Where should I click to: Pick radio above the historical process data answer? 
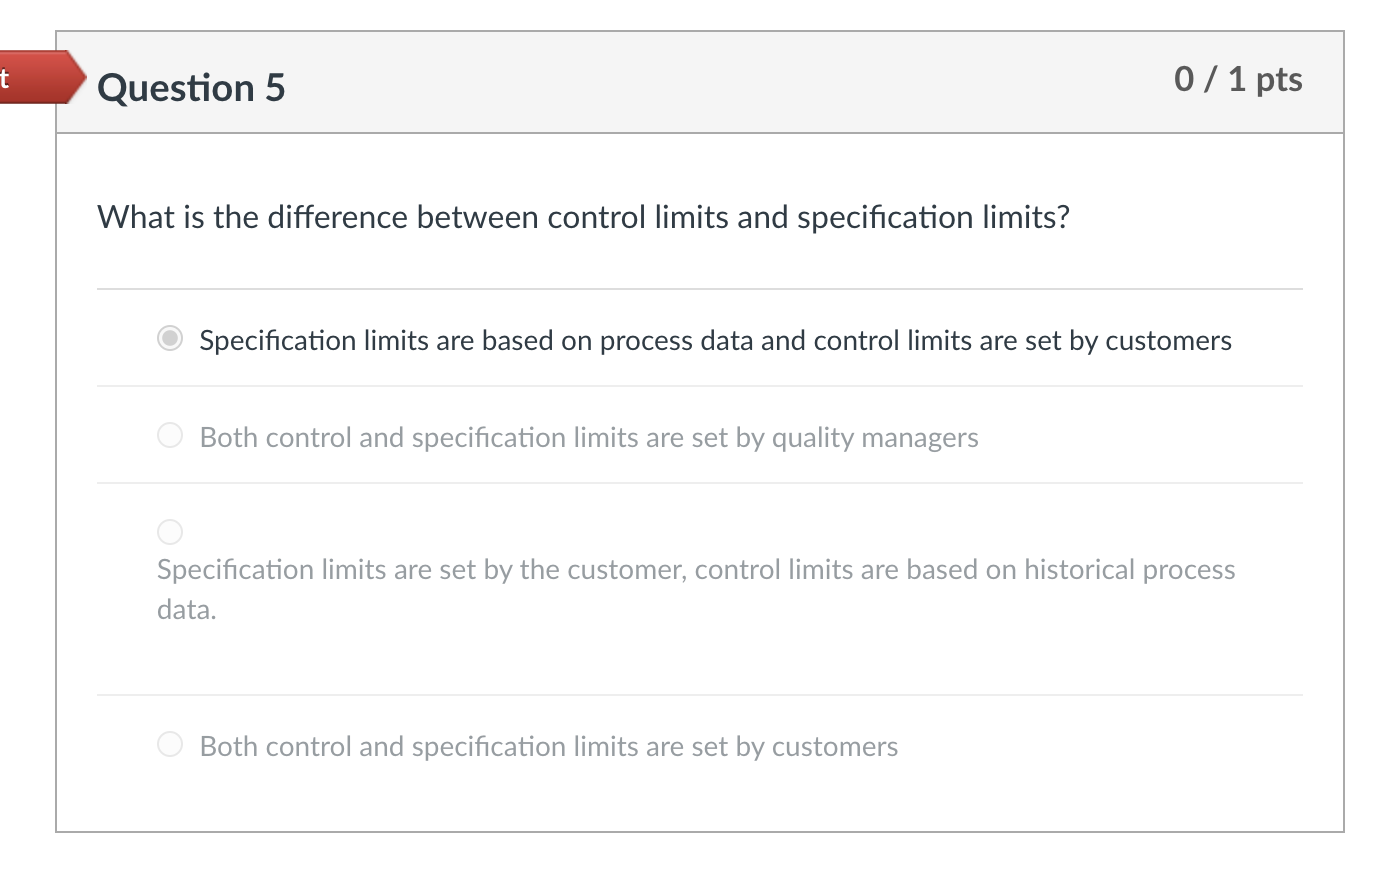(x=170, y=531)
